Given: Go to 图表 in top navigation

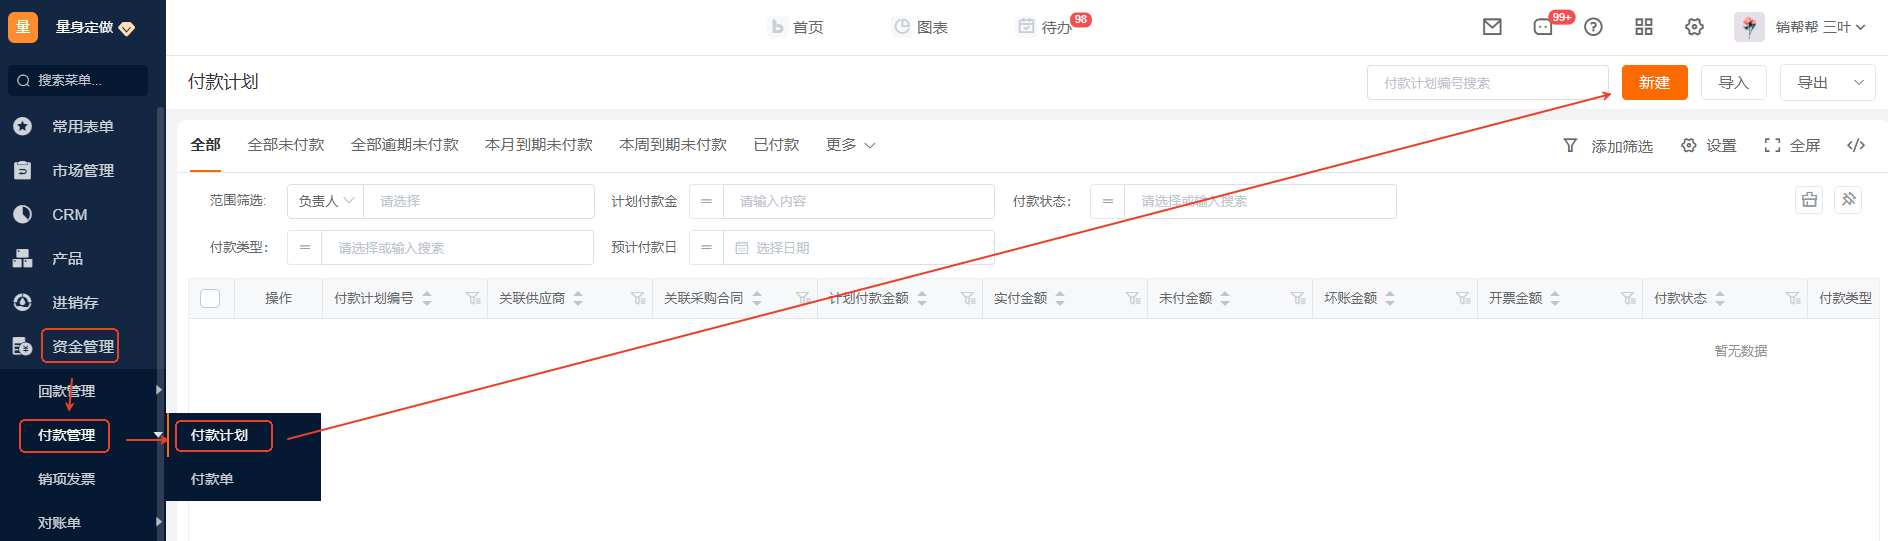Looking at the screenshot, I should (x=921, y=27).
